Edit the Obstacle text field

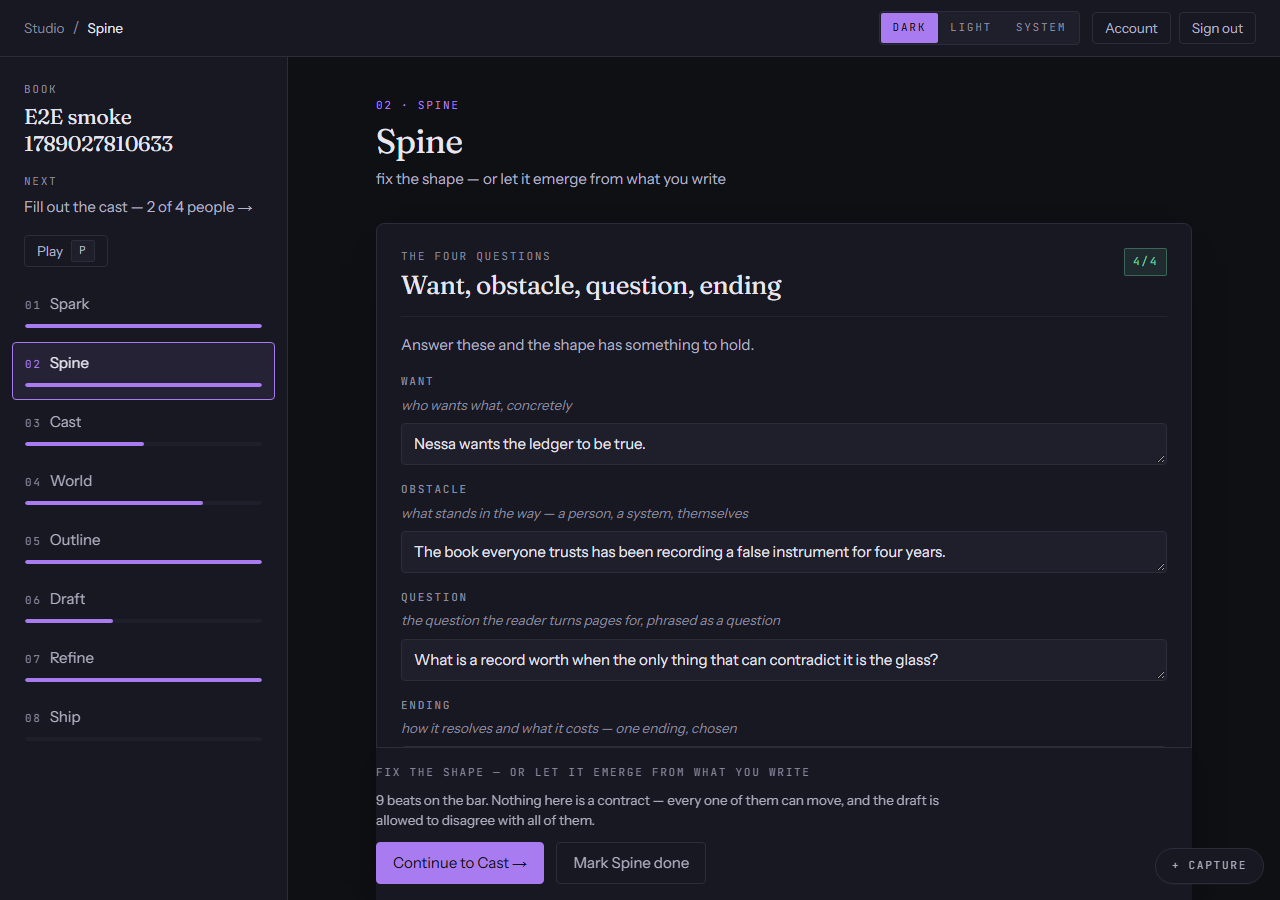(784, 552)
